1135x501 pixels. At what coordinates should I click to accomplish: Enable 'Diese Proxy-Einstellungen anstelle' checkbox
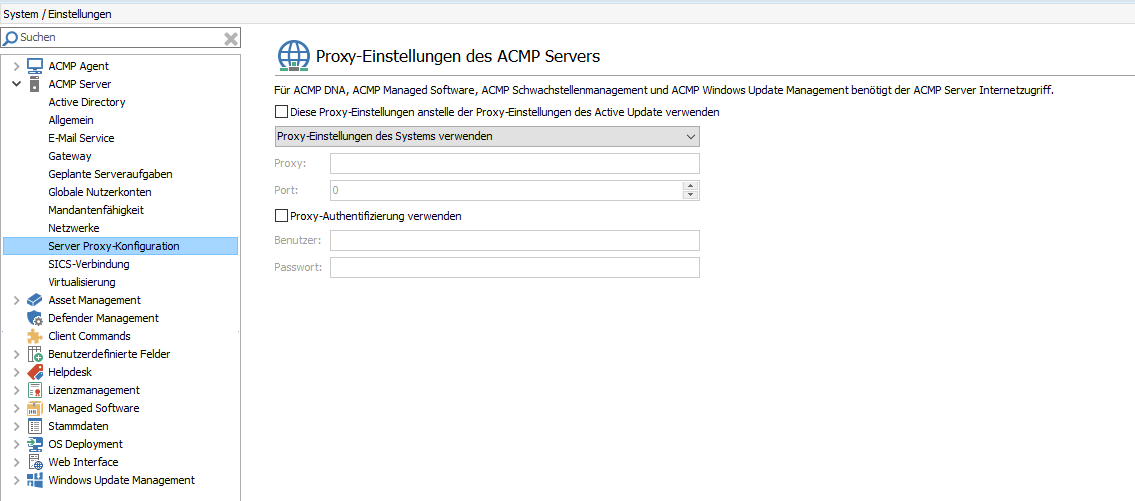(281, 112)
